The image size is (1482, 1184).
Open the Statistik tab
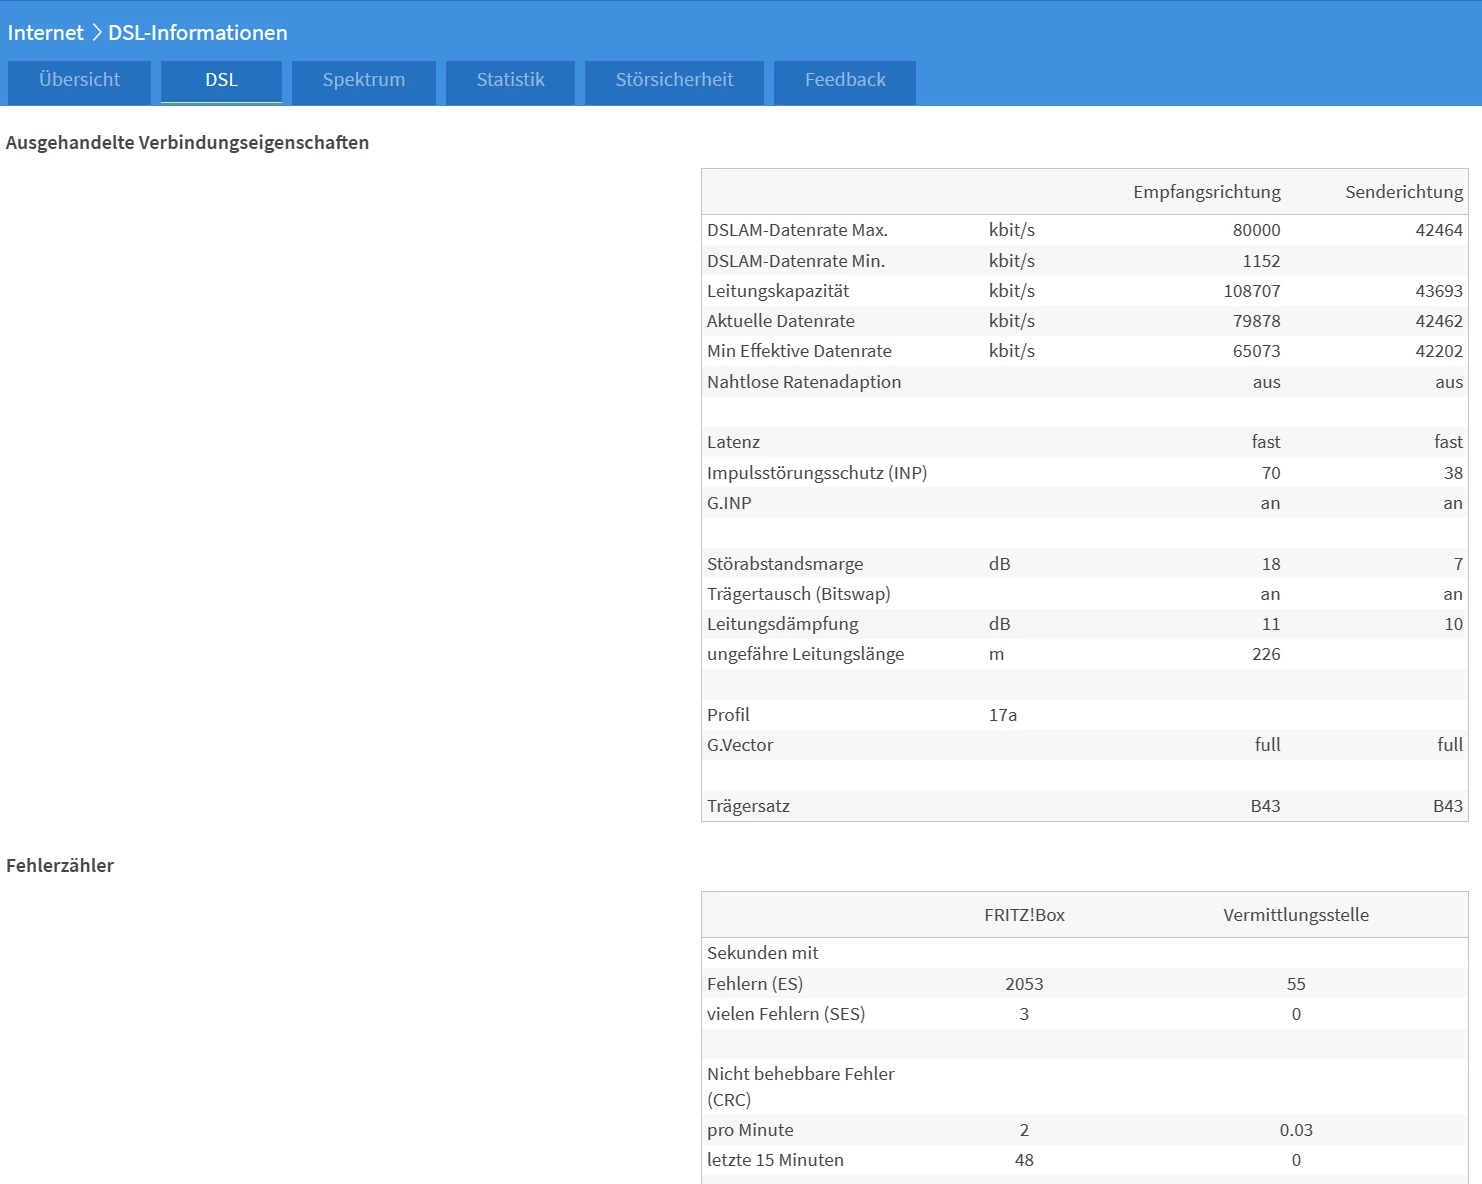click(x=510, y=80)
